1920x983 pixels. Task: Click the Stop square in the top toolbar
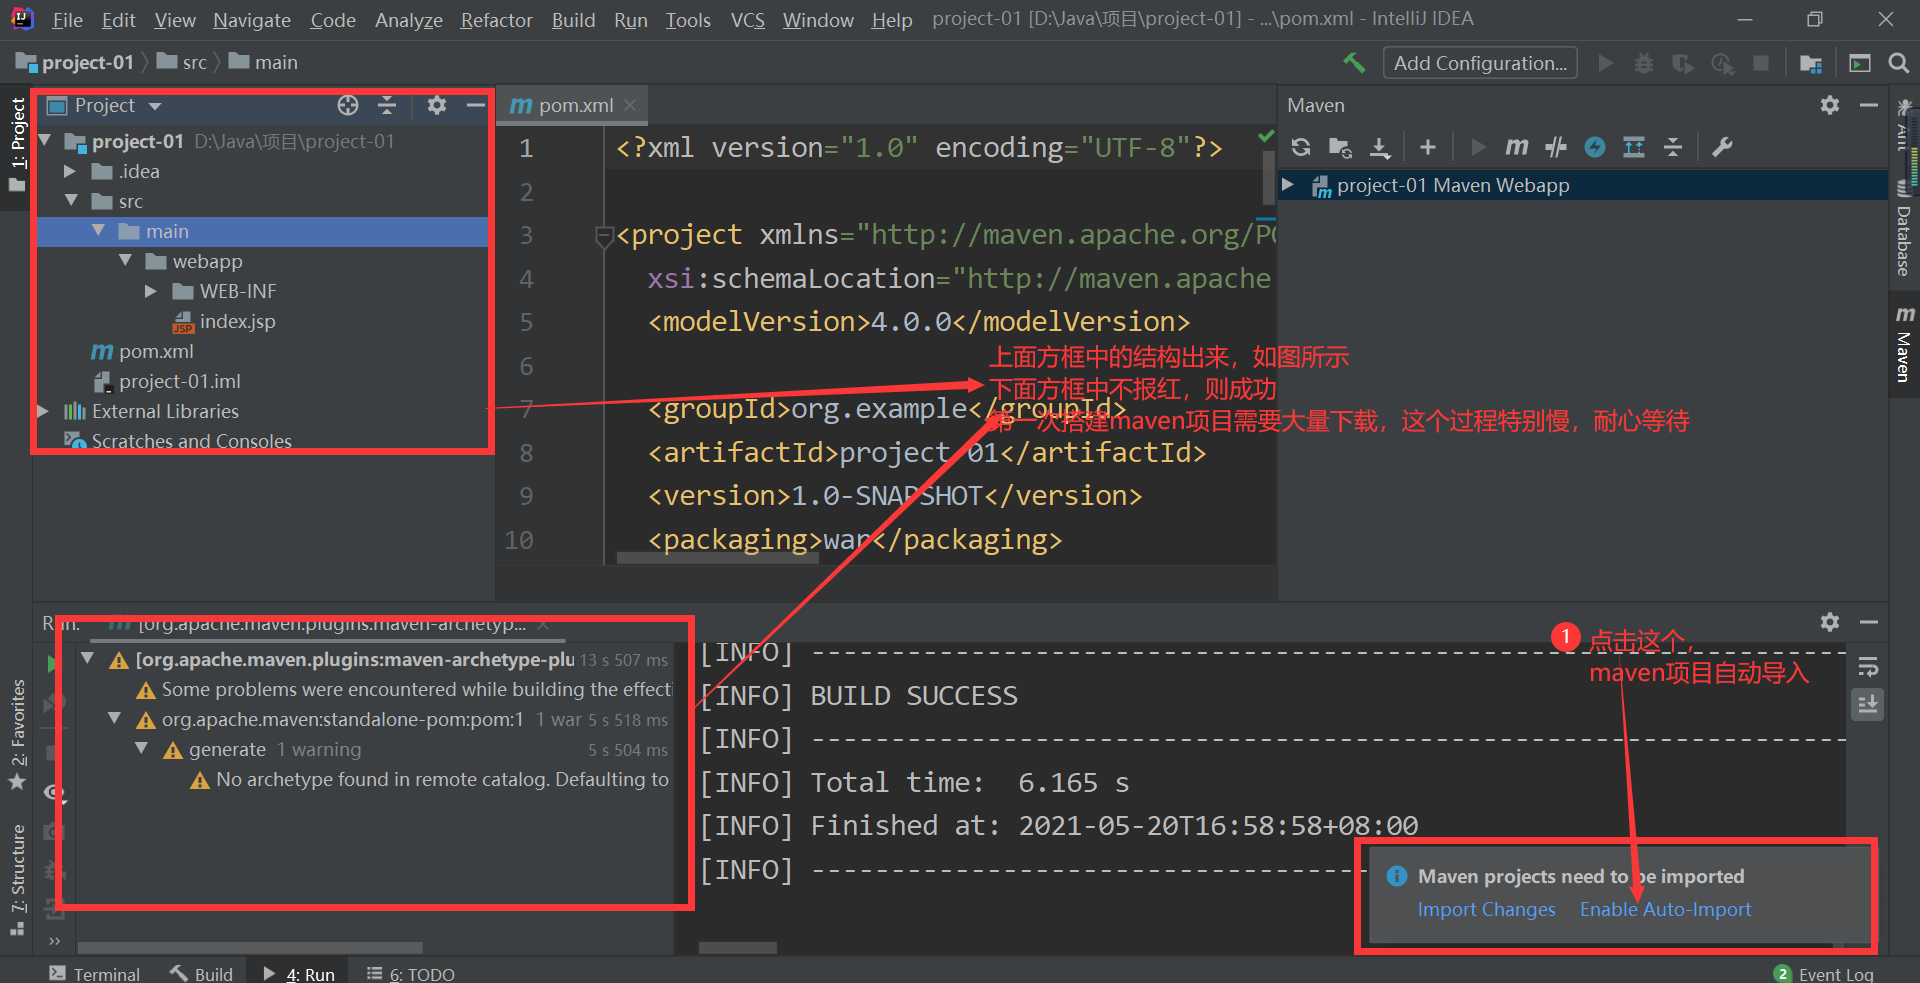(1761, 63)
